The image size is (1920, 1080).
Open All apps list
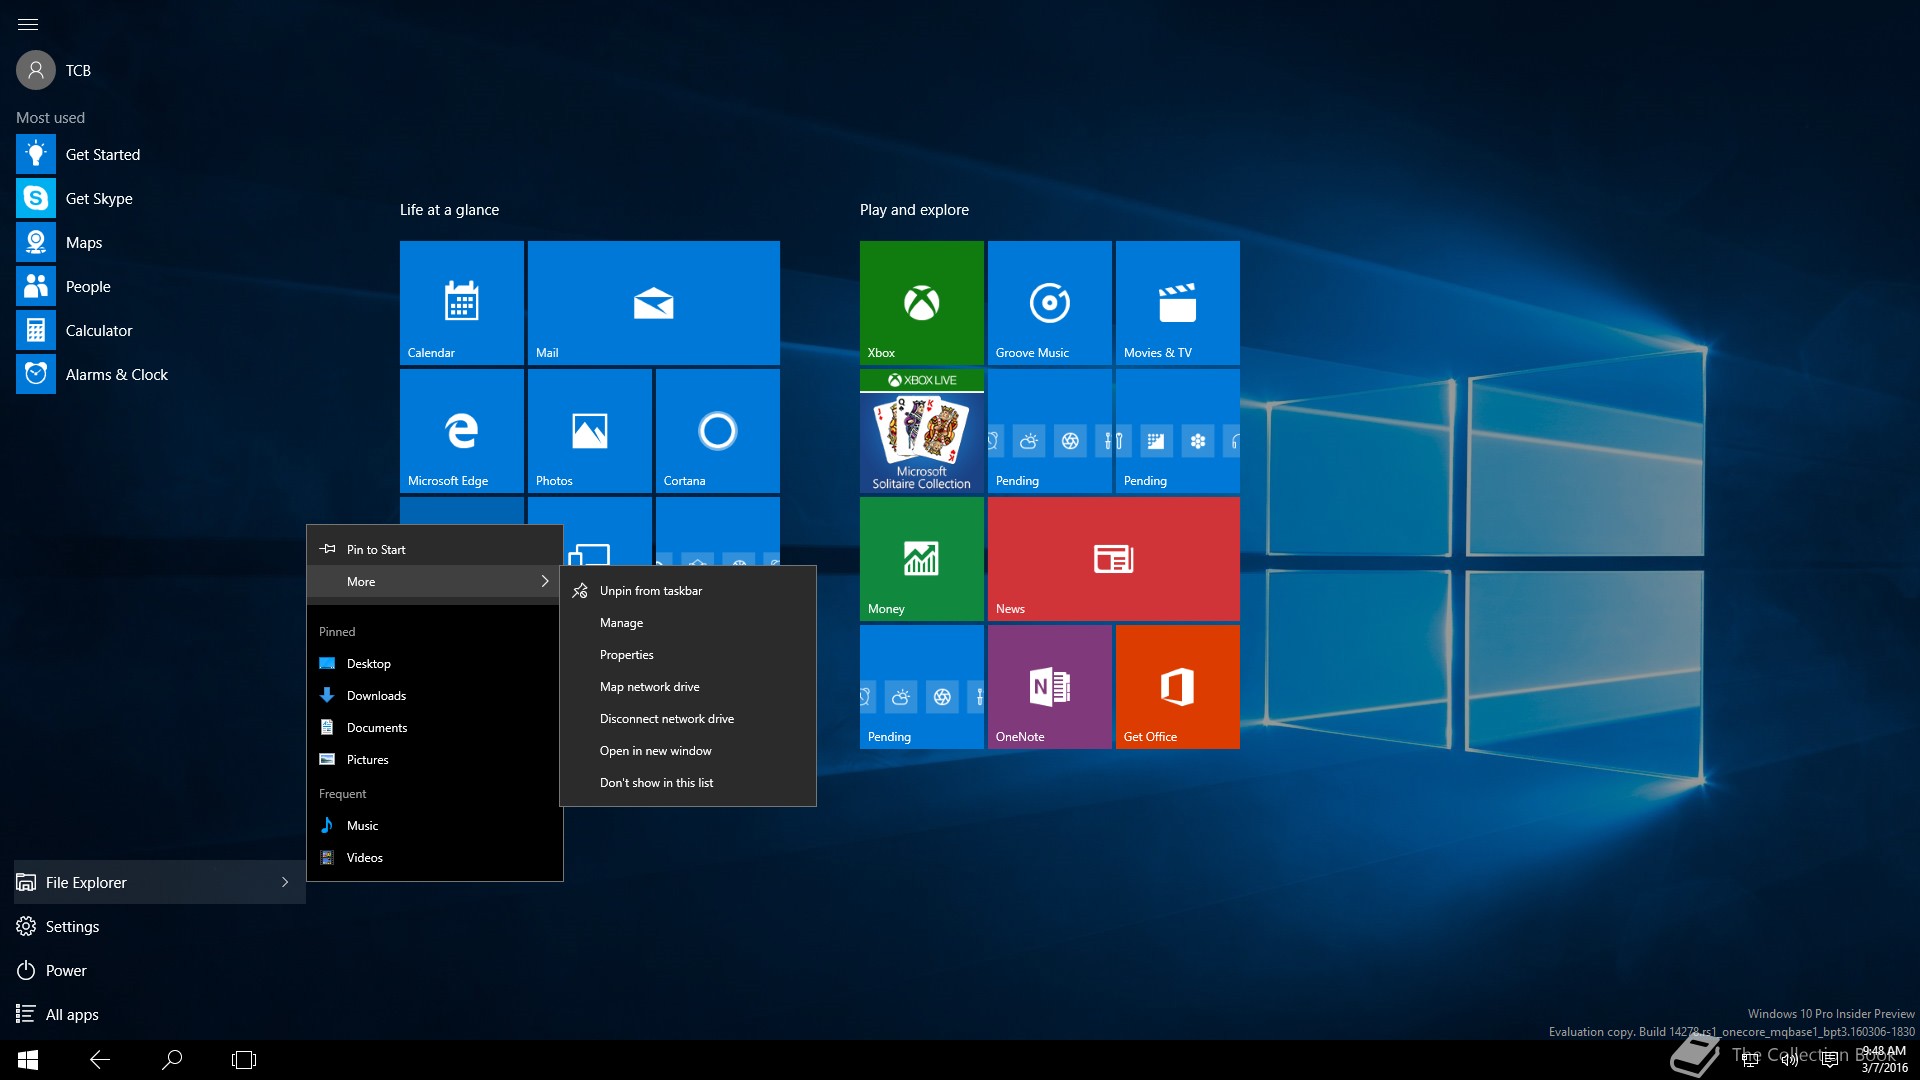pyautogui.click(x=72, y=1015)
